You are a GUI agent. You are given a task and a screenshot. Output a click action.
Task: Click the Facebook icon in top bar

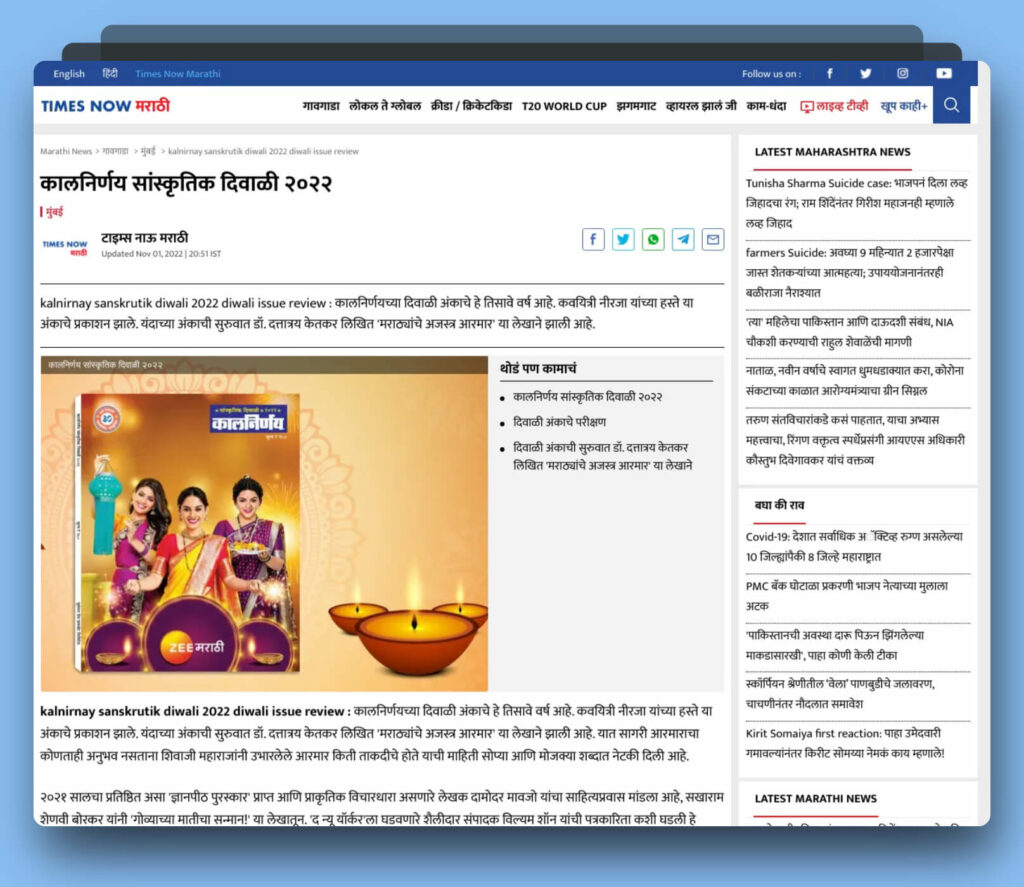[829, 74]
